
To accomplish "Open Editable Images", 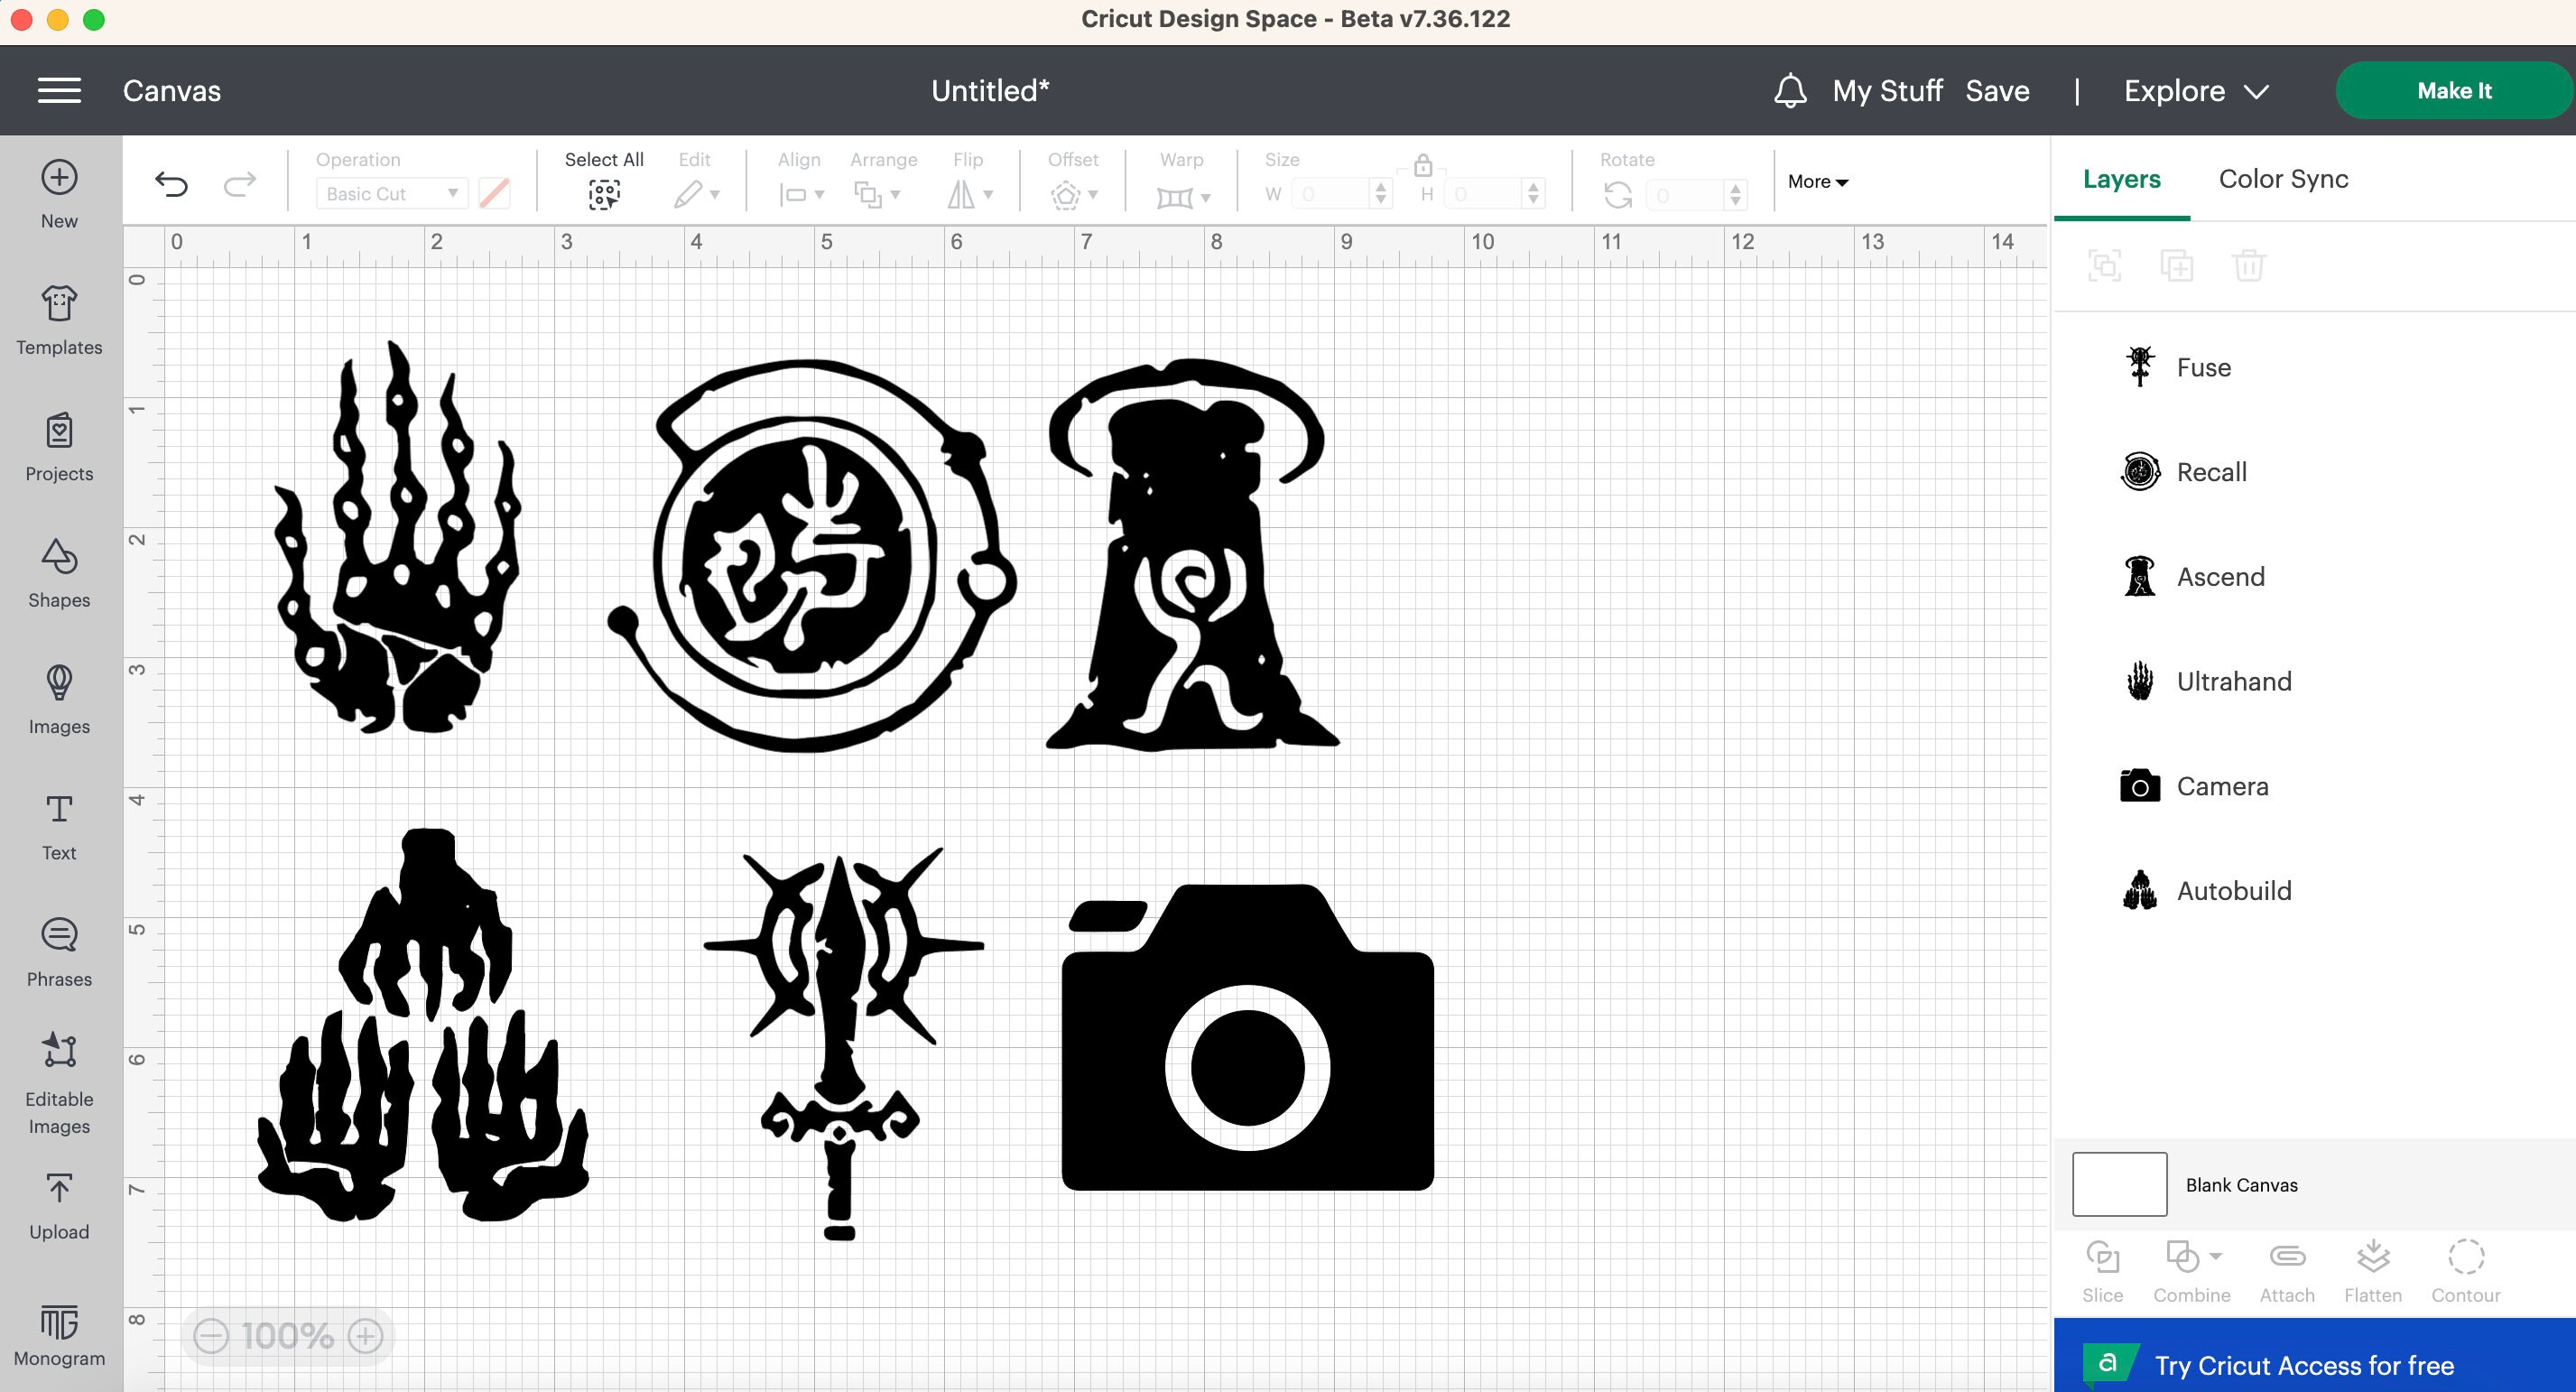I will (59, 1084).
